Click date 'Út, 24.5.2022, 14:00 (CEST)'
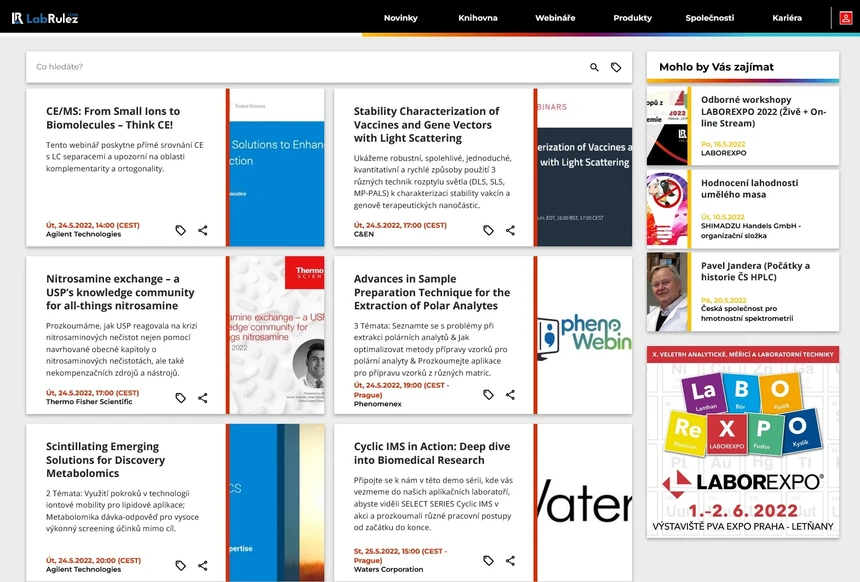This screenshot has width=860, height=582. click(93, 225)
